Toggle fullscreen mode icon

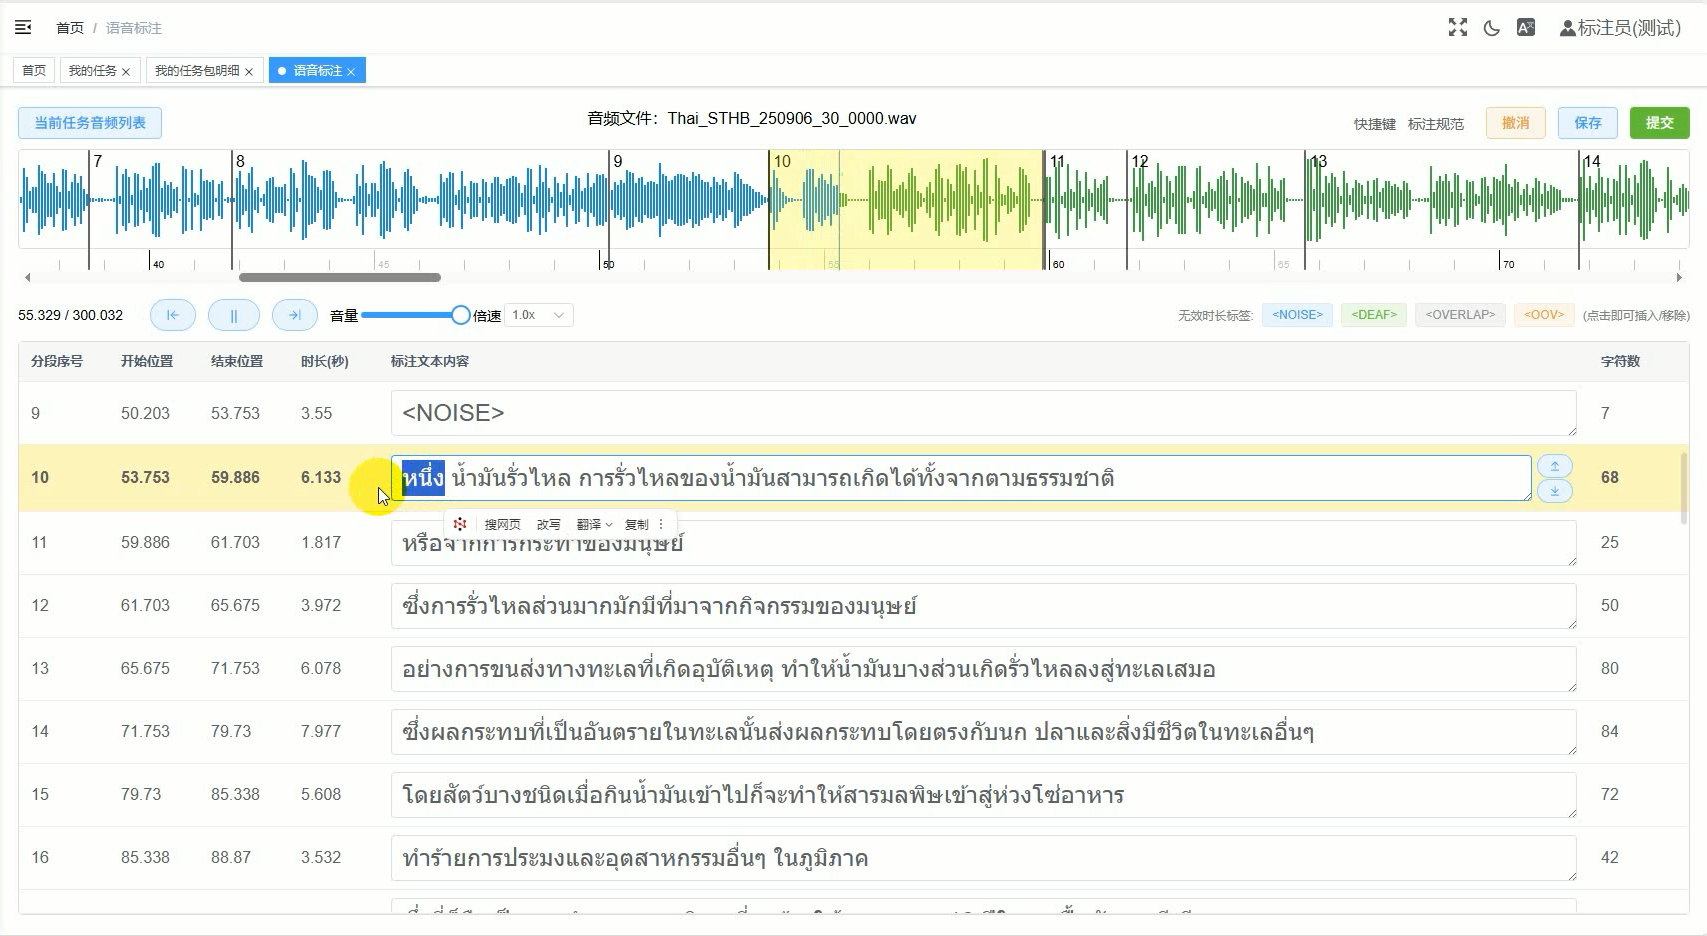[x=1458, y=28]
